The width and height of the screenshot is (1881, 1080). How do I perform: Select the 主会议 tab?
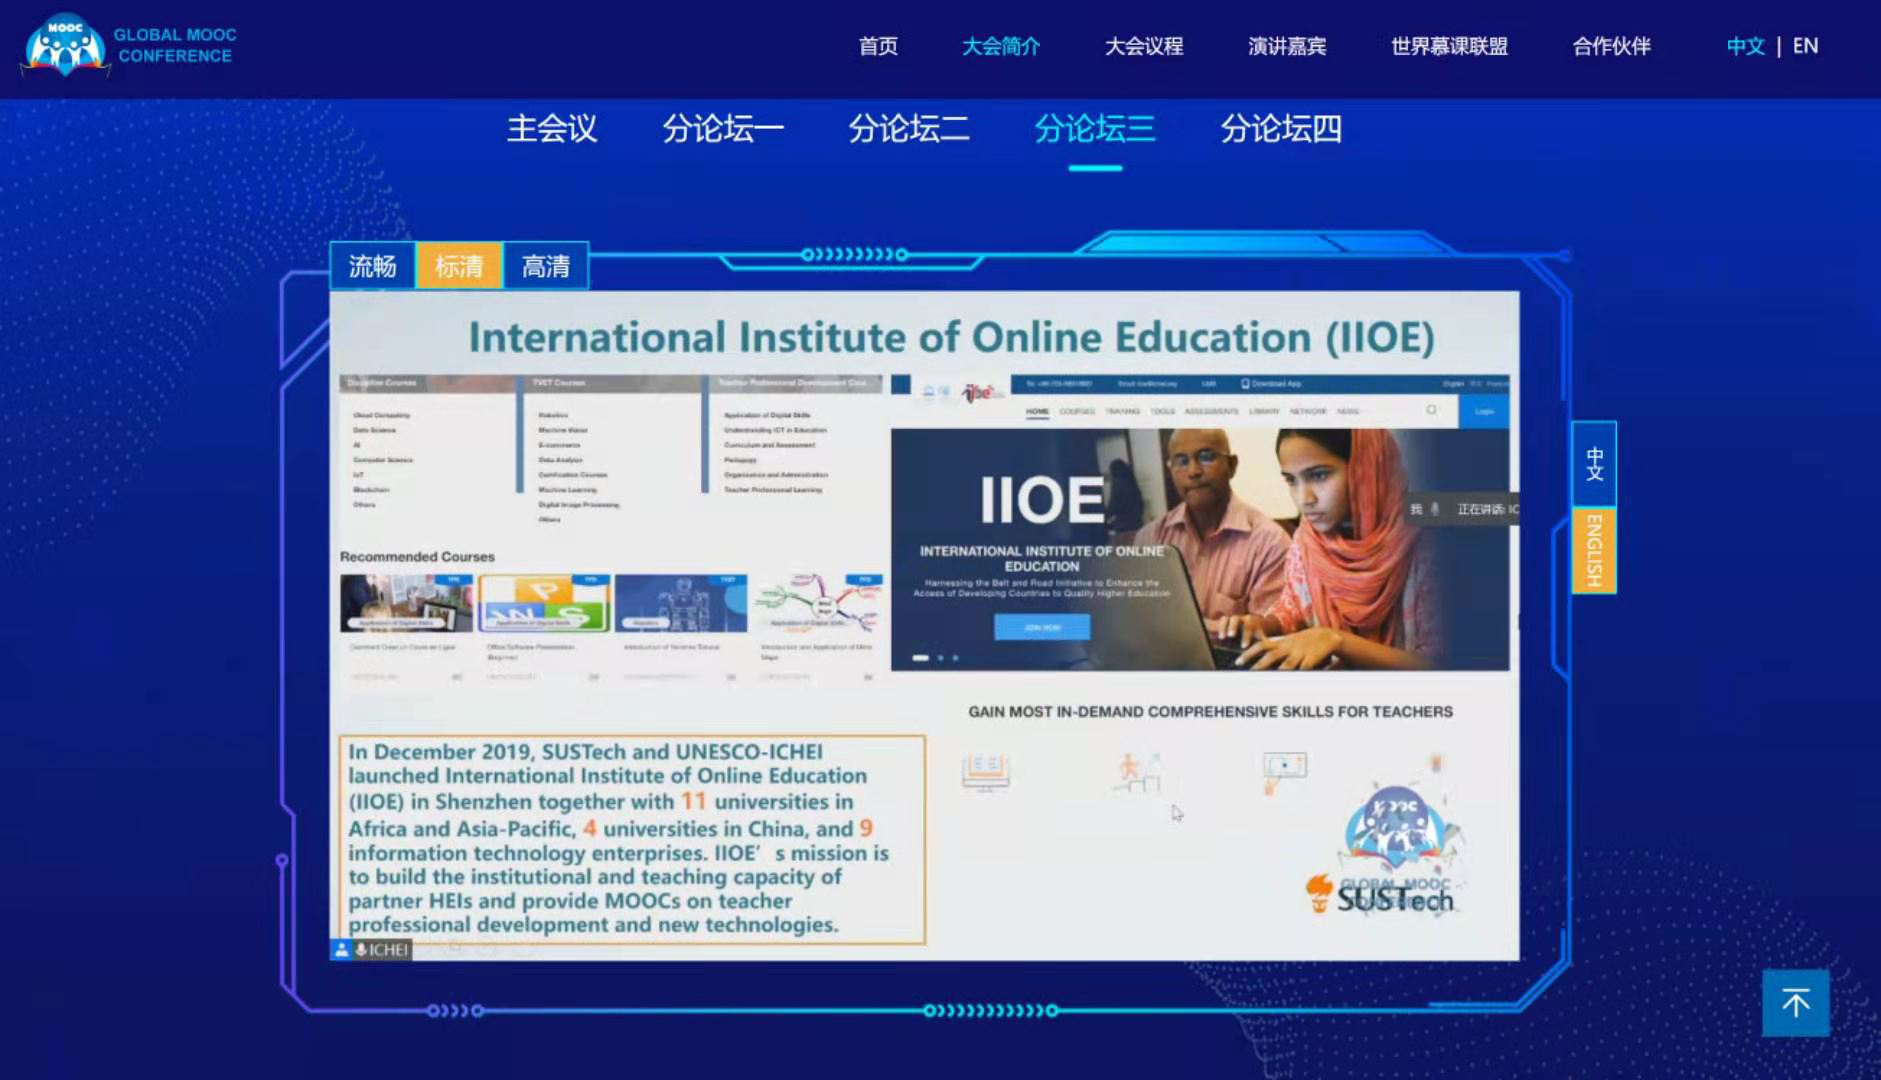click(x=552, y=129)
